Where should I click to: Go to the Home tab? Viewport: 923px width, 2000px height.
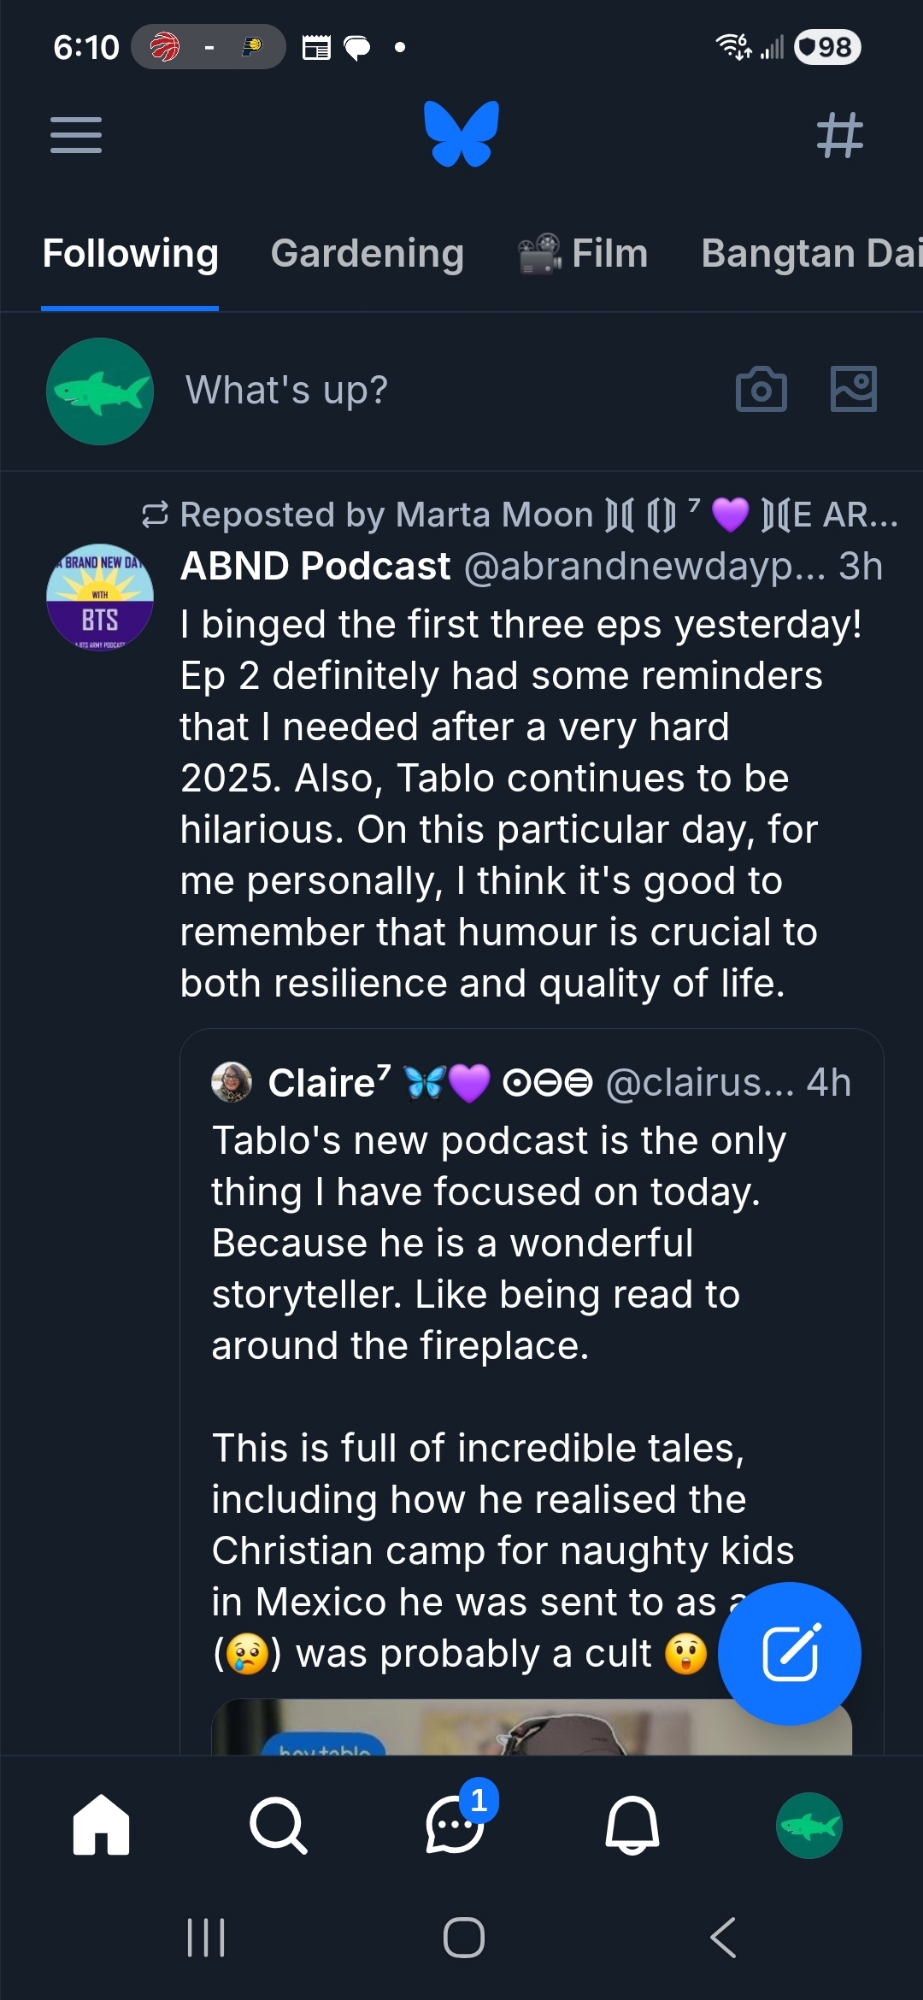click(101, 1825)
